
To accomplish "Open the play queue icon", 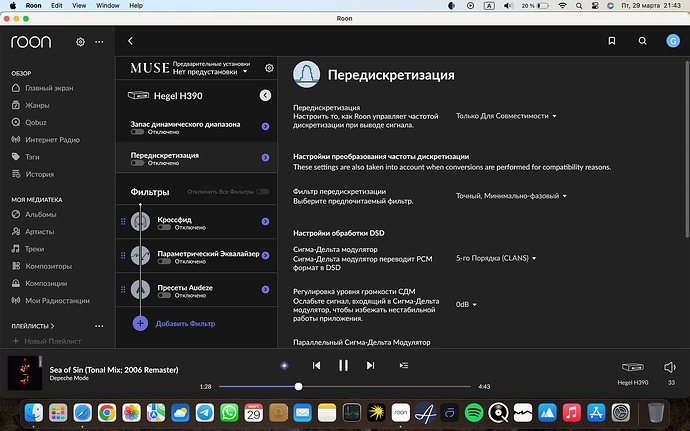I will [404, 365].
